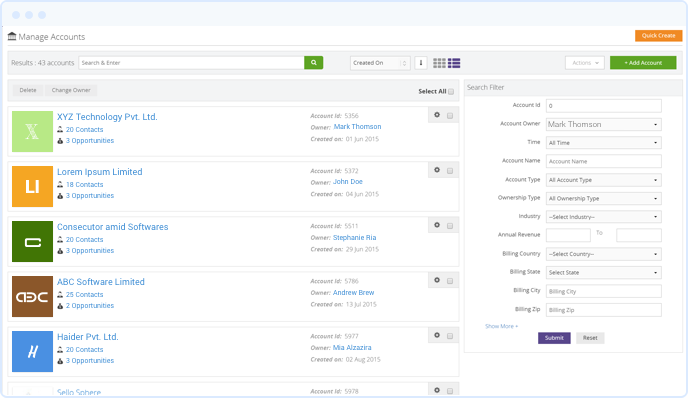Open gear settings for XYZ Technology Pvt. Ltd.
Screen dimensions: 688x398
point(437,115)
